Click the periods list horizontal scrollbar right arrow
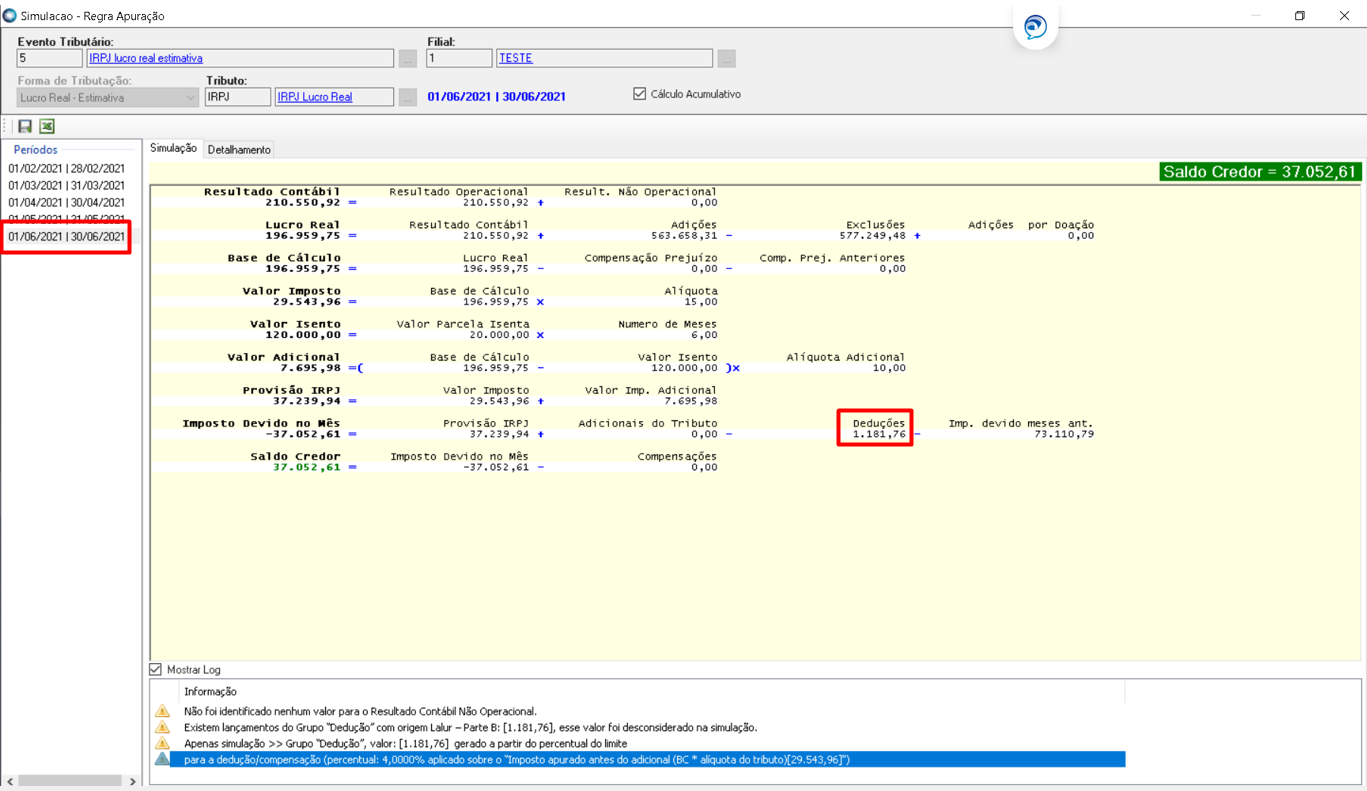 (x=133, y=781)
